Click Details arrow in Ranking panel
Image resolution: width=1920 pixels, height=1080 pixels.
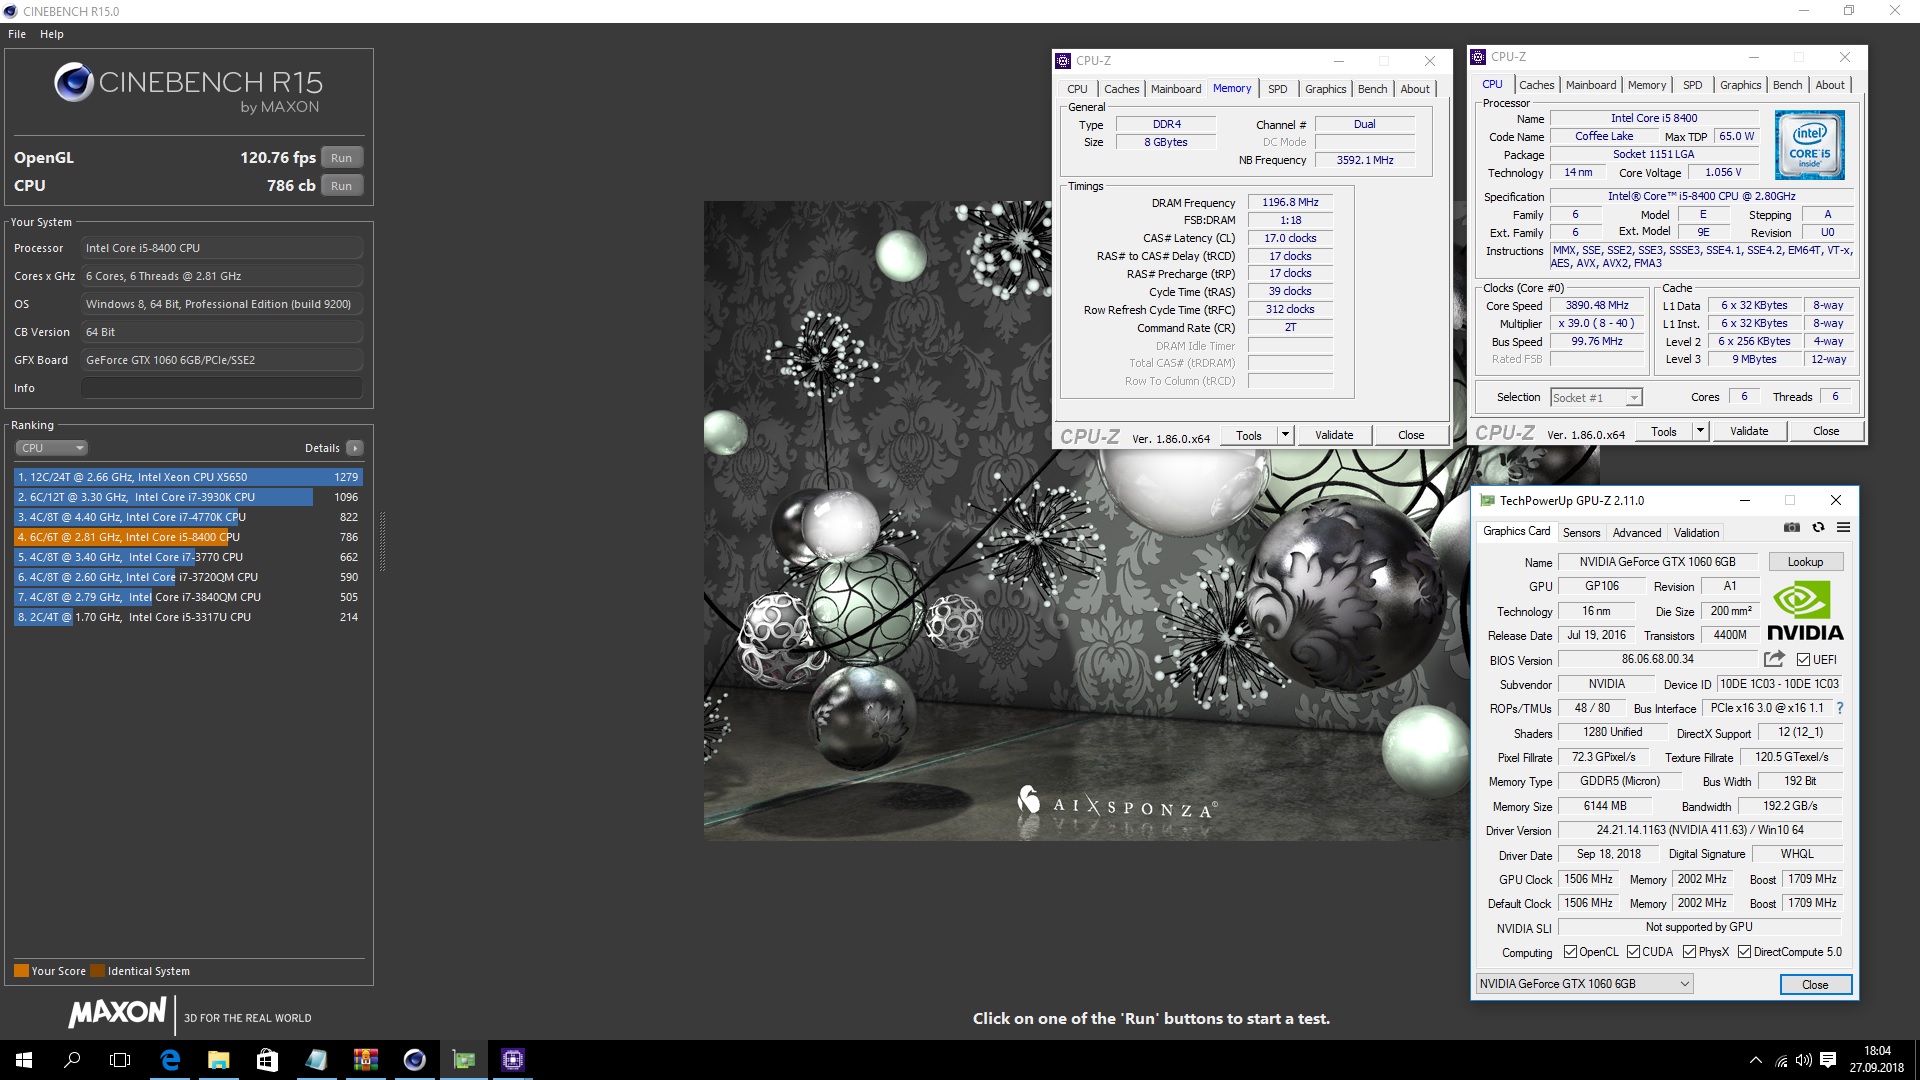click(355, 448)
